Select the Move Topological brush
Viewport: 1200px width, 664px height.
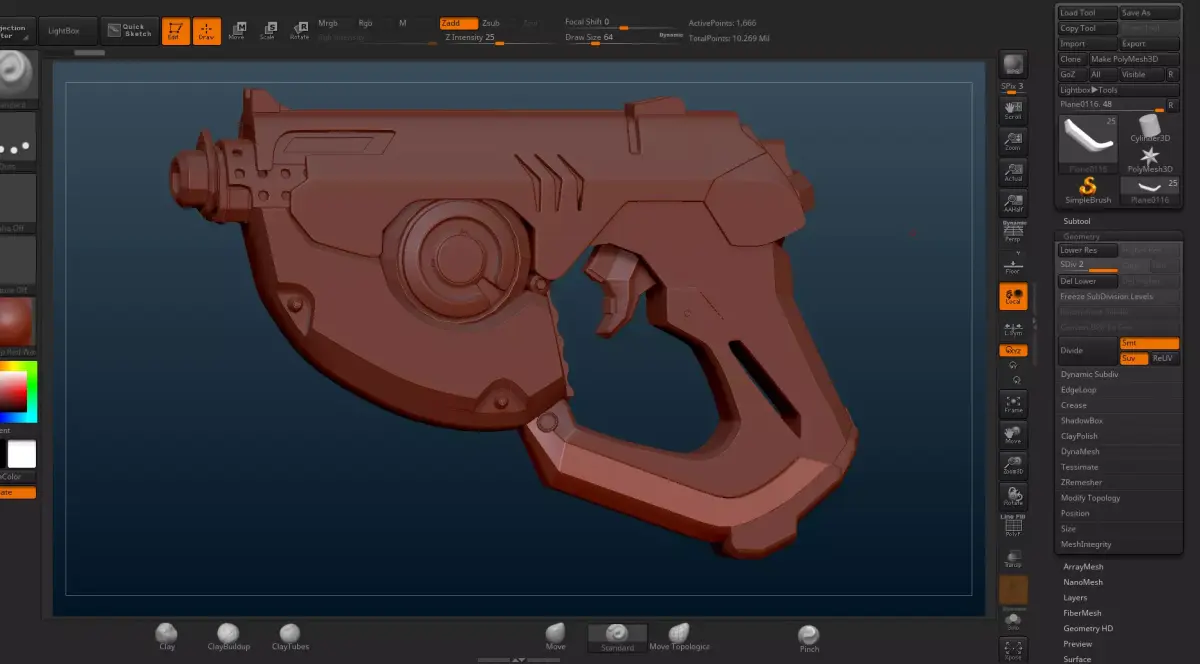[x=679, y=636]
